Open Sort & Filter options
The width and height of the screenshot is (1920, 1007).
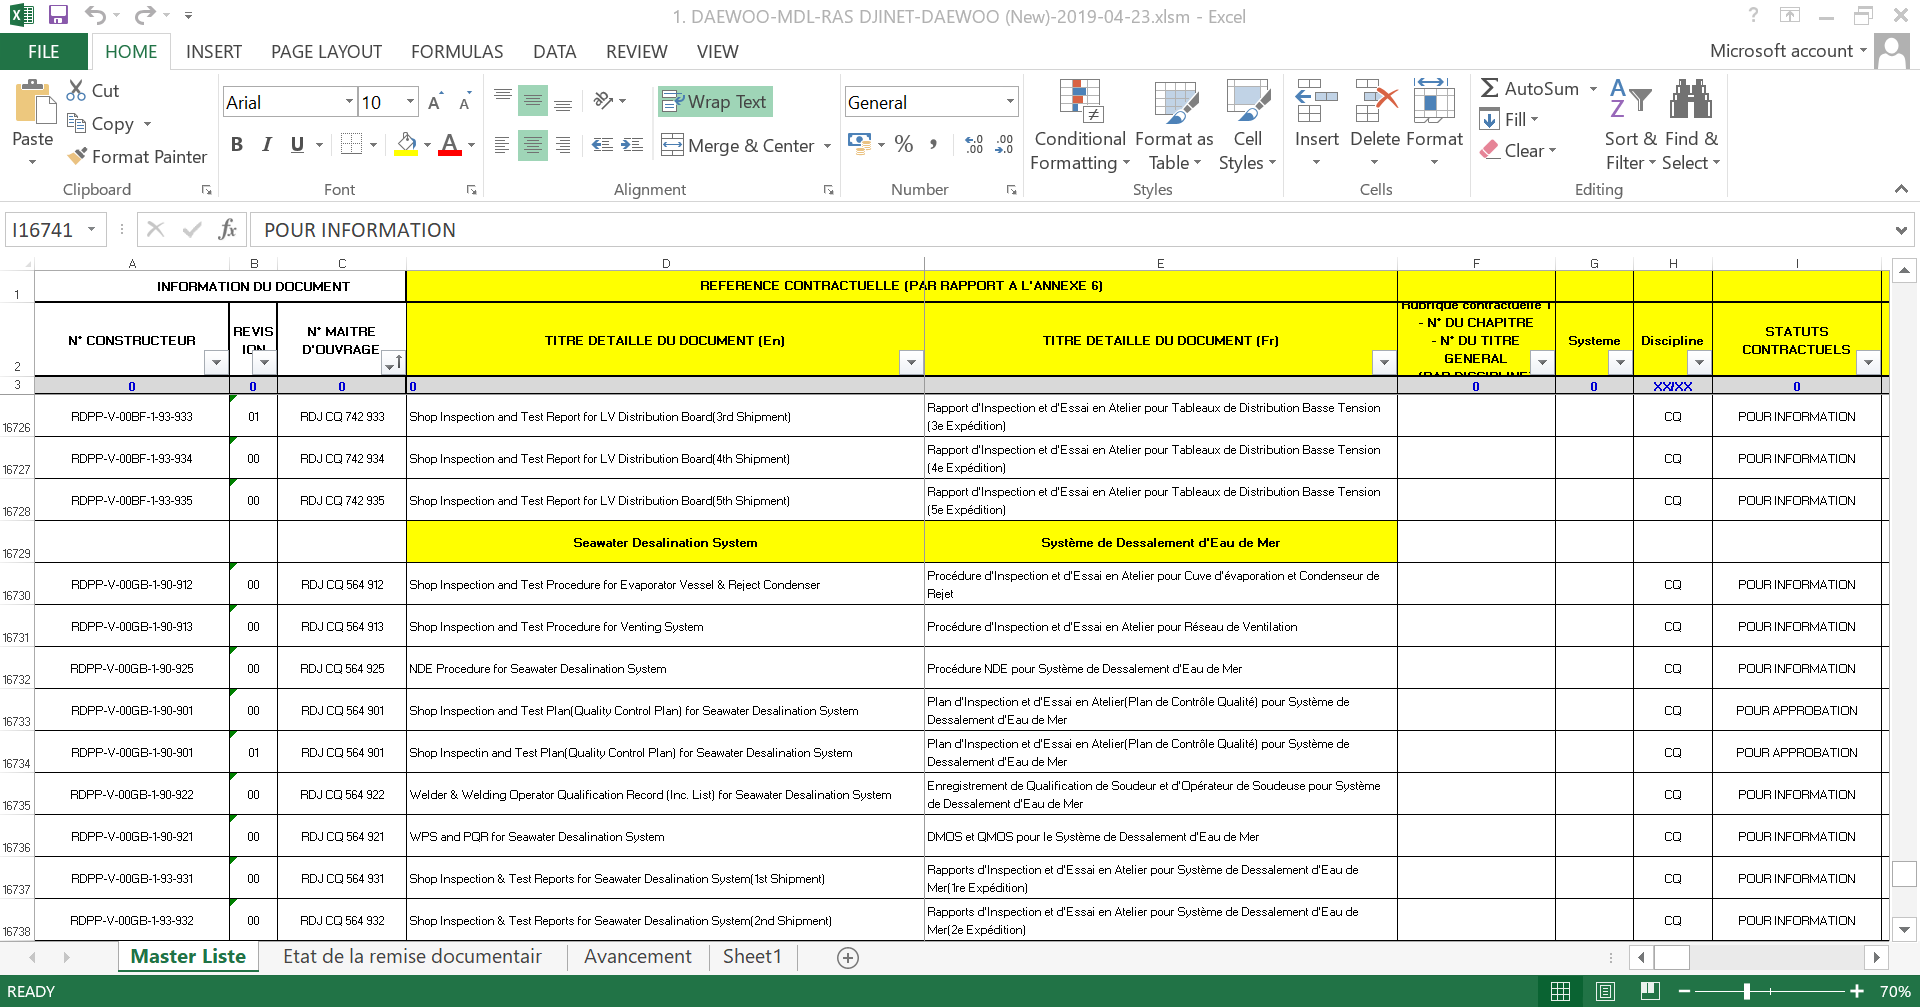point(1630,125)
